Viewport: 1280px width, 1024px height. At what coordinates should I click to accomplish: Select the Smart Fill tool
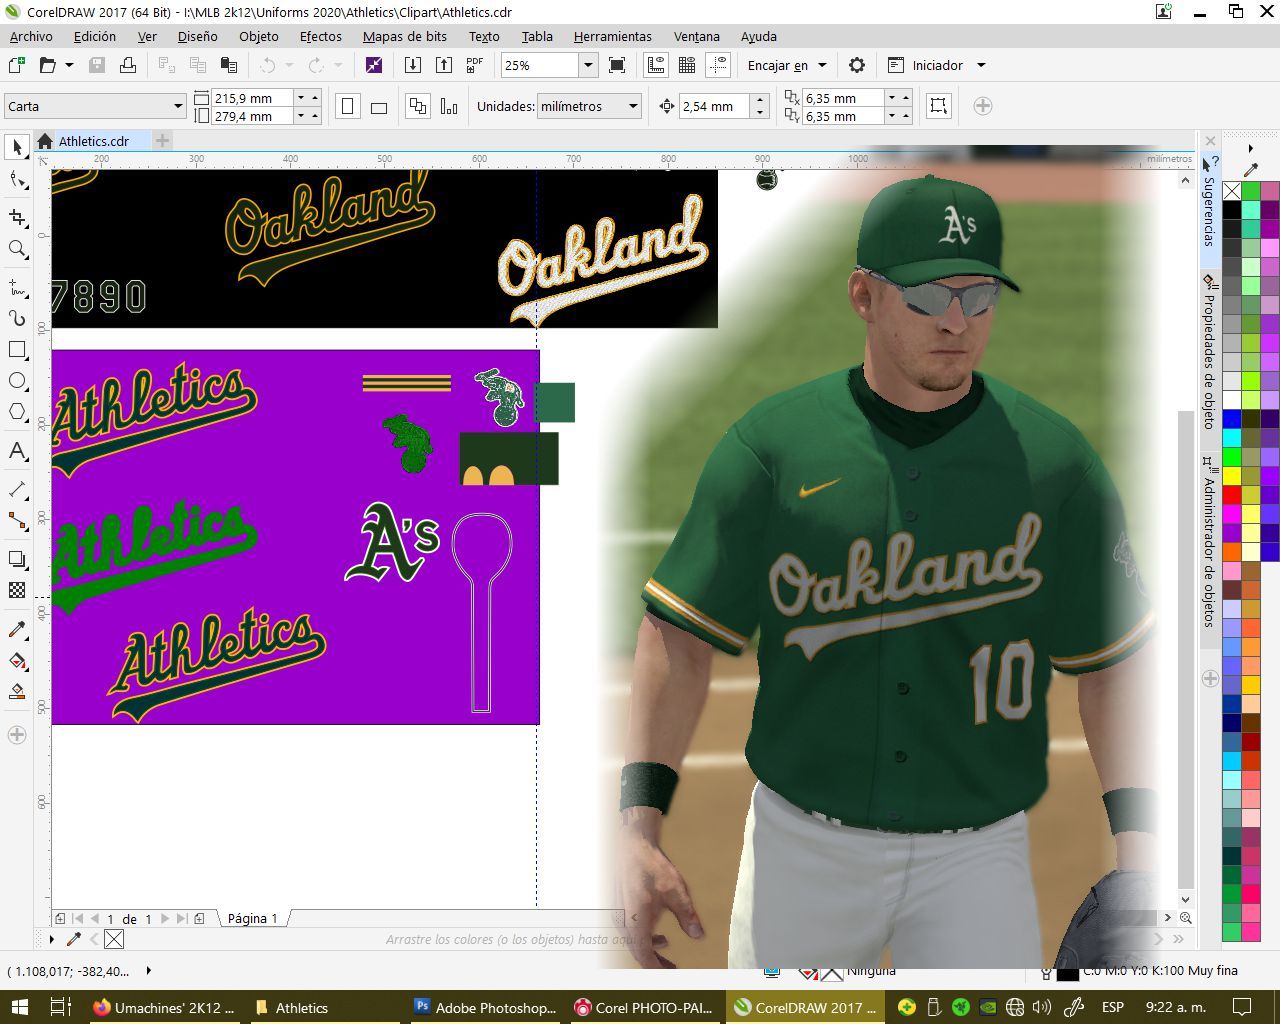coord(17,691)
